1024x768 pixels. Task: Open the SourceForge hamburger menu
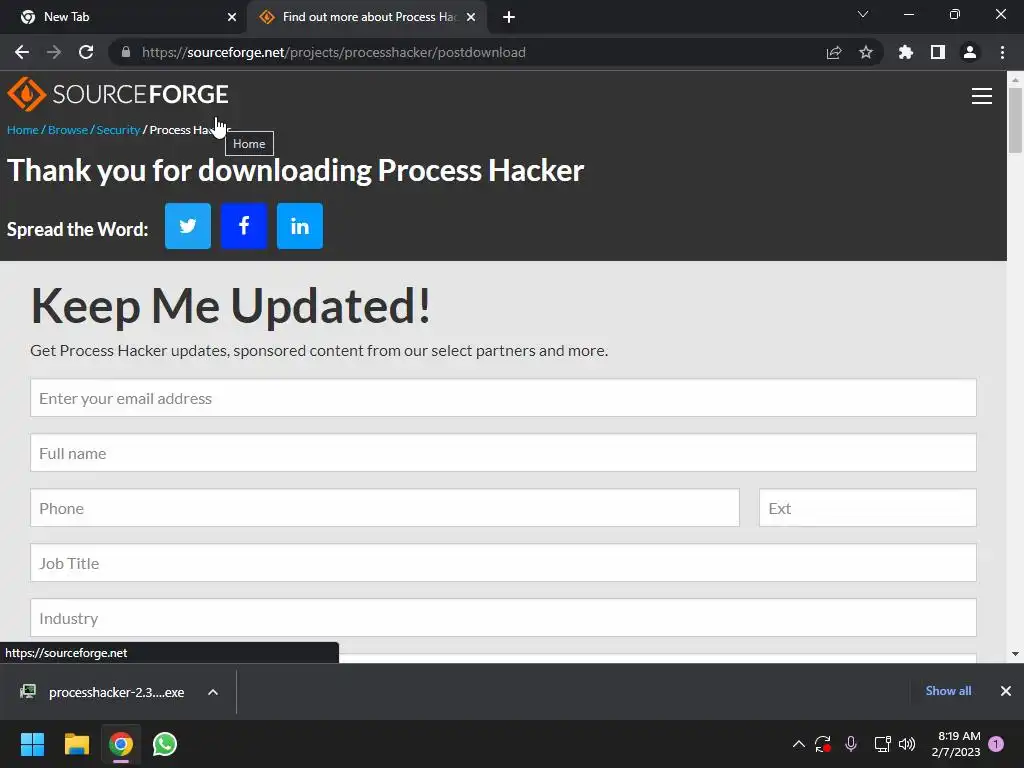tap(982, 96)
